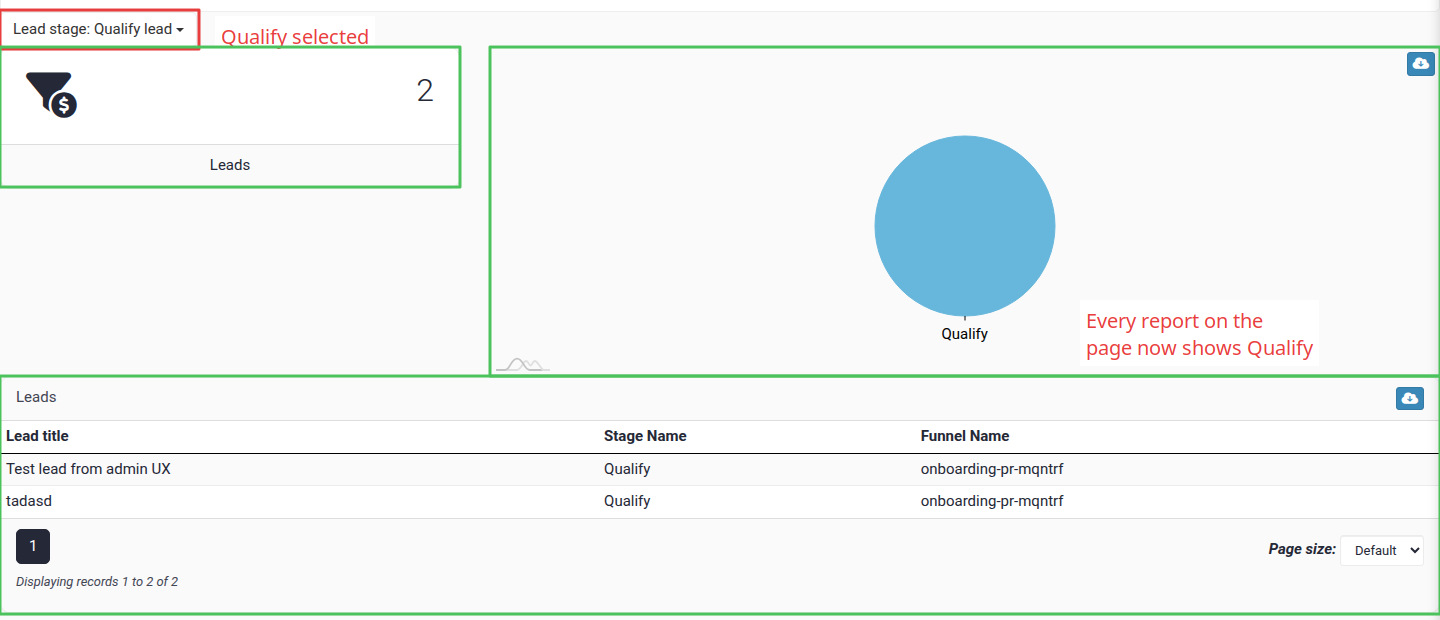Image resolution: width=1440 pixels, height=620 pixels.
Task: Open the Test lead from admin UX row
Action: 720,469
